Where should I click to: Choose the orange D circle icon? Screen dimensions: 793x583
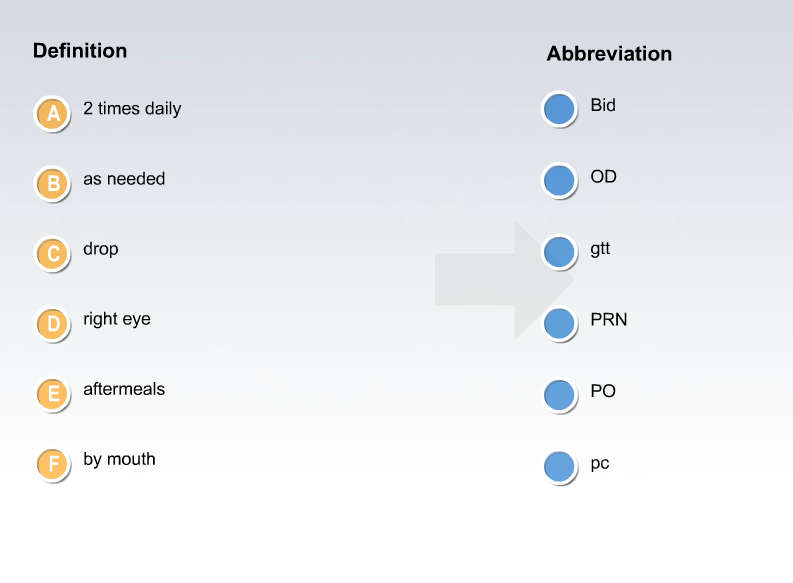52,324
